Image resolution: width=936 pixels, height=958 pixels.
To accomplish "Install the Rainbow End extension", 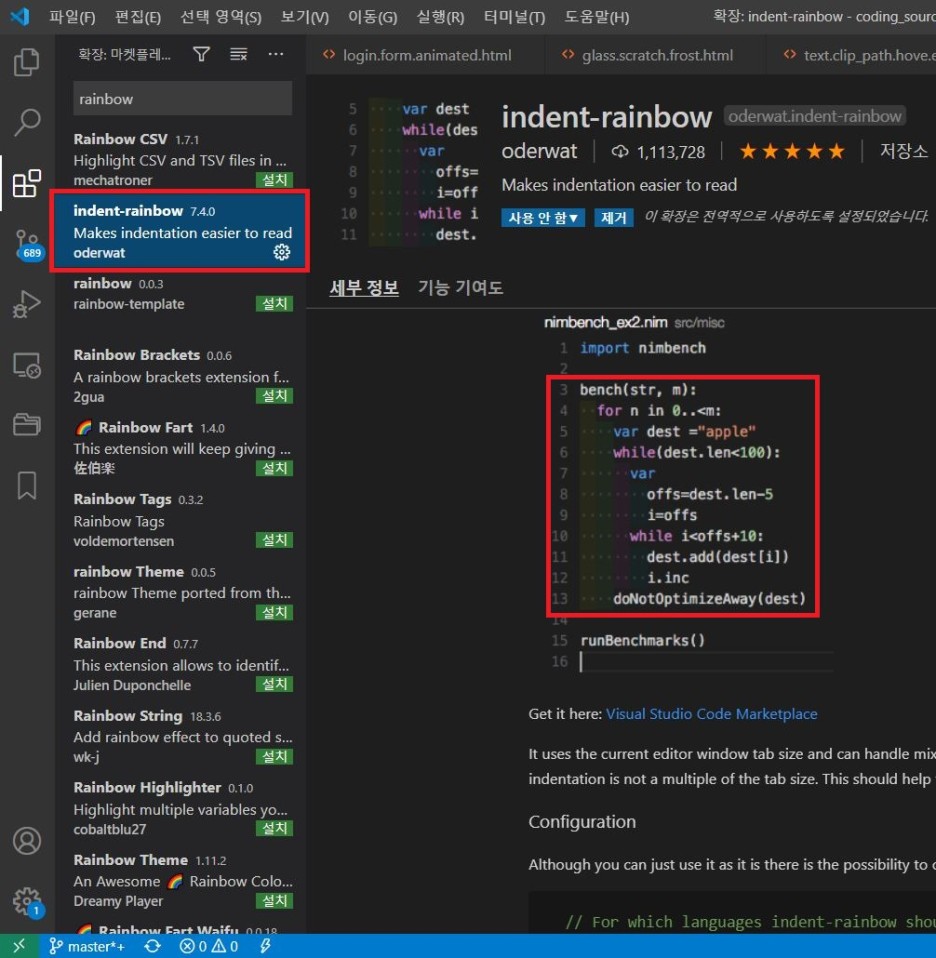I will click(x=274, y=684).
